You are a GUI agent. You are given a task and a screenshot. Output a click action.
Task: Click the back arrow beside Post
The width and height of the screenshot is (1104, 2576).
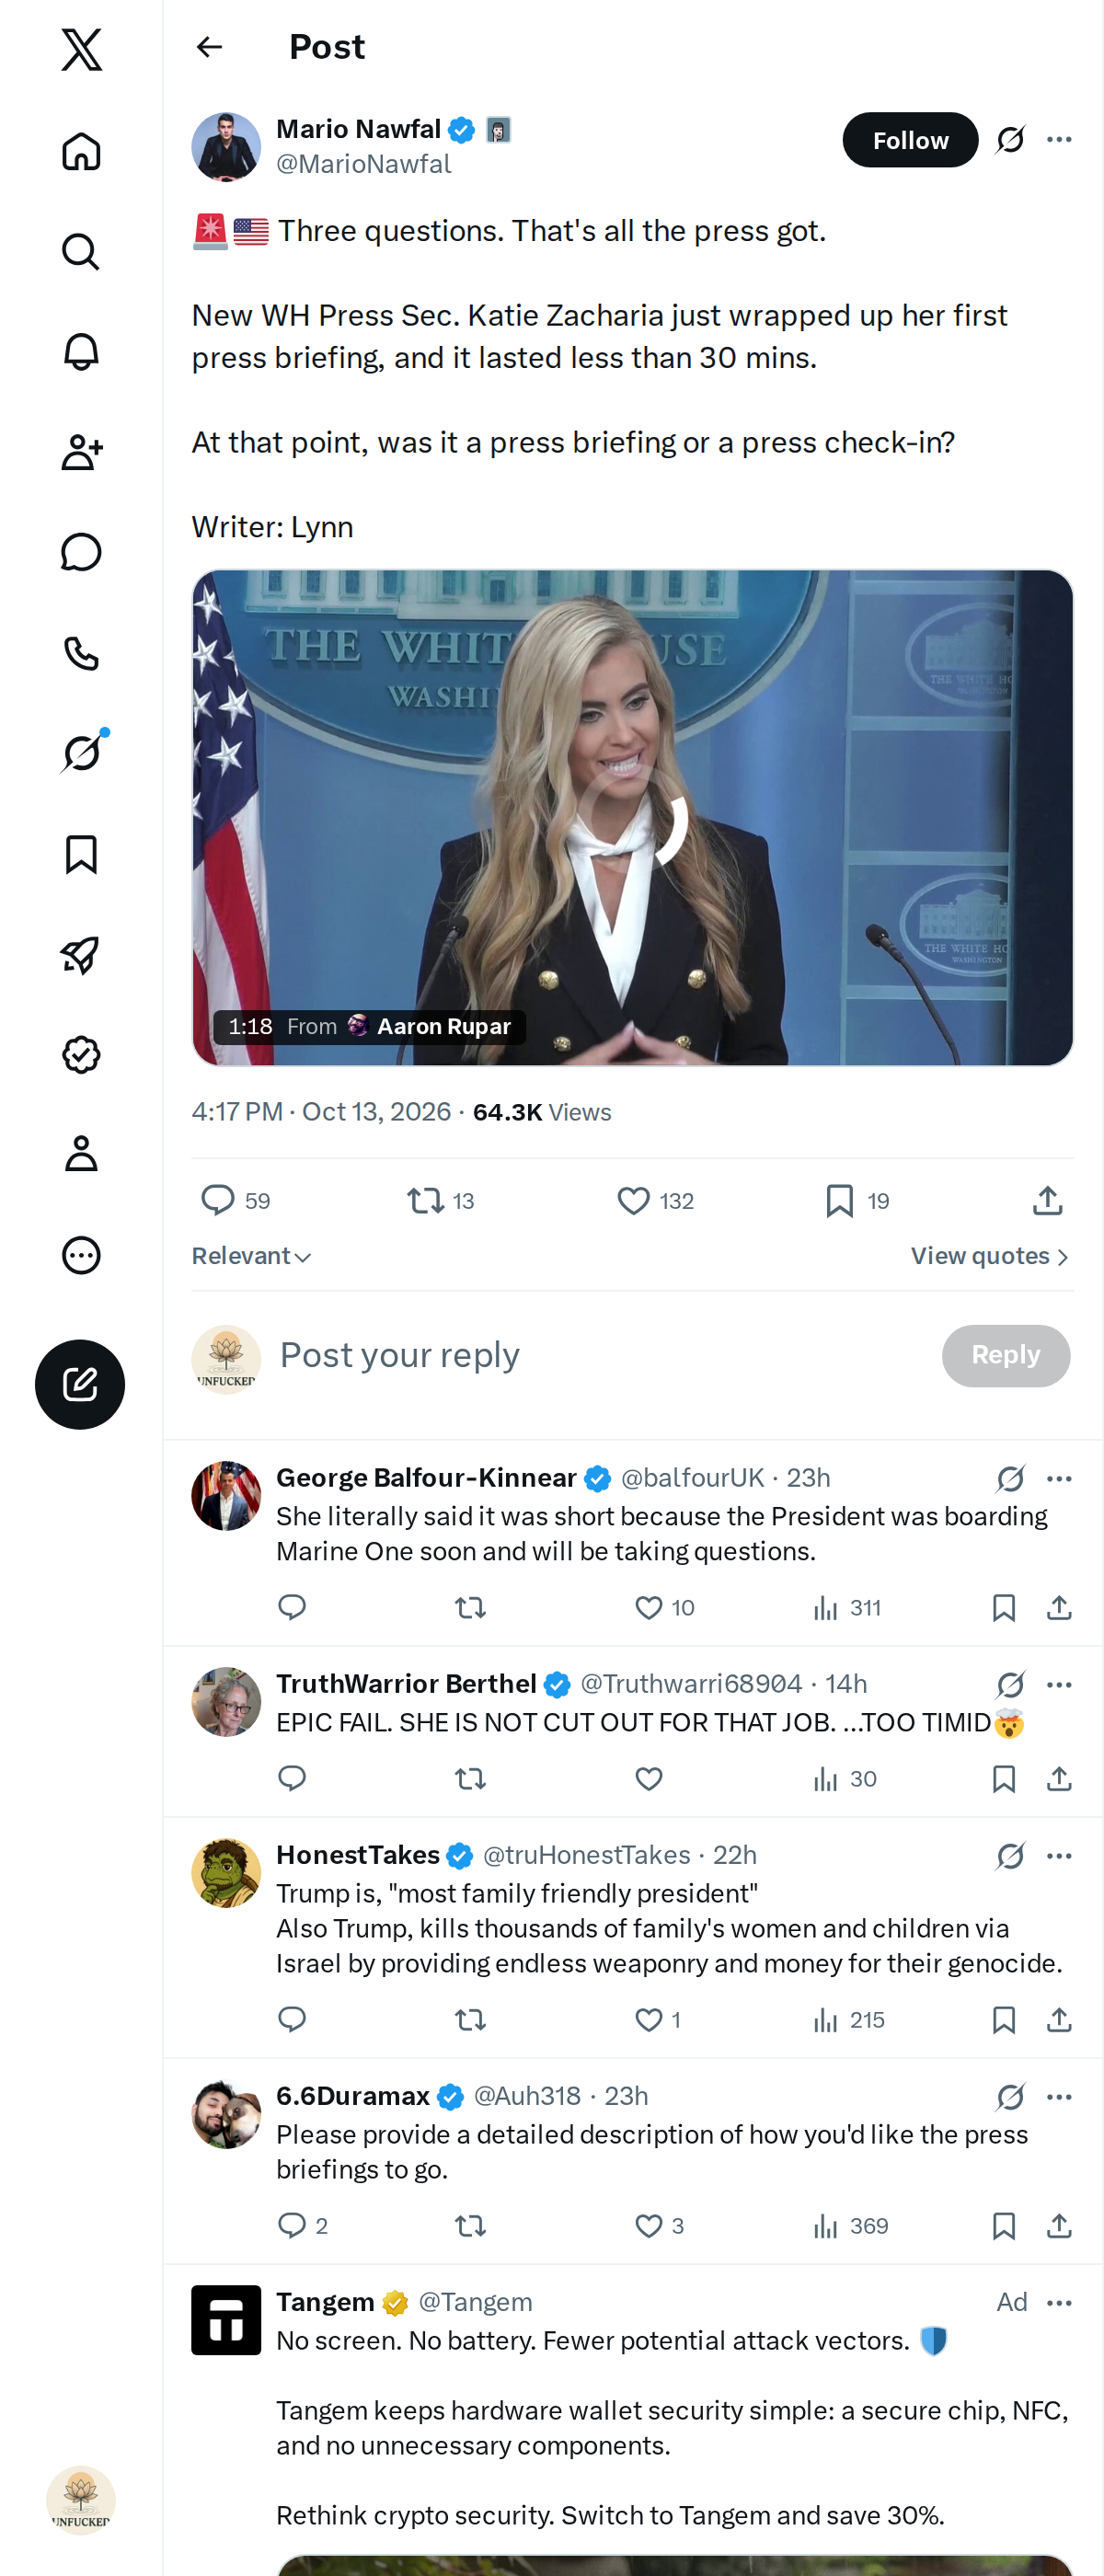pyautogui.click(x=209, y=47)
